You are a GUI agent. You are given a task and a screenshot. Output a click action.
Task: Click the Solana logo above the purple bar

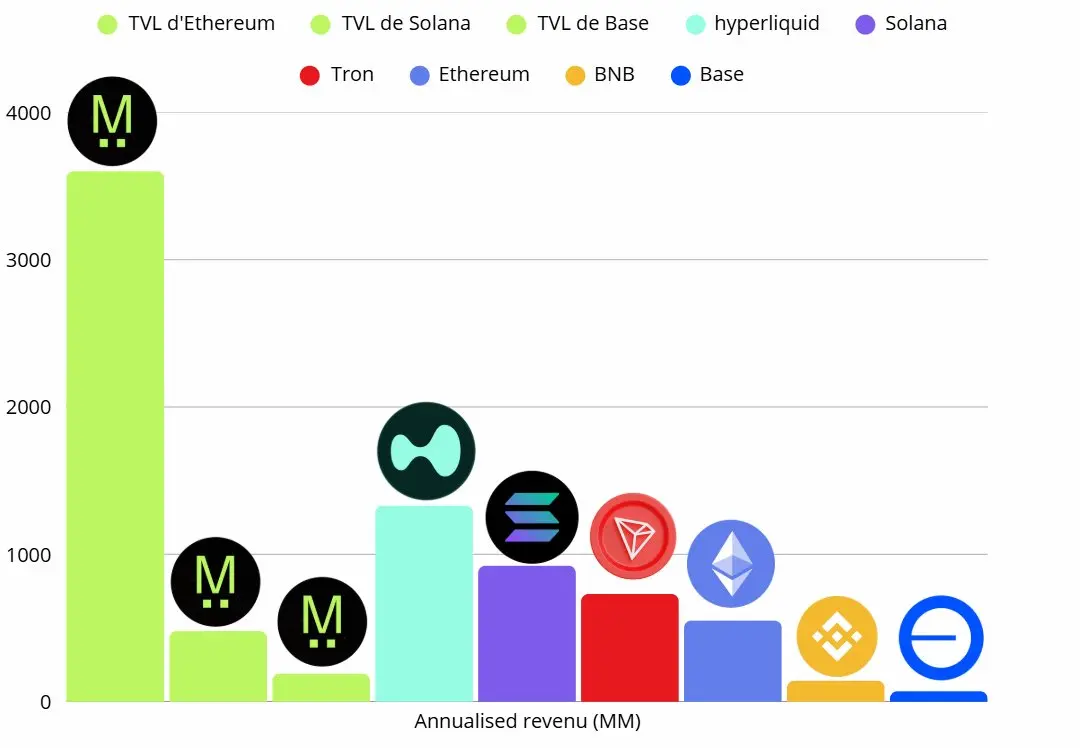tap(532, 517)
